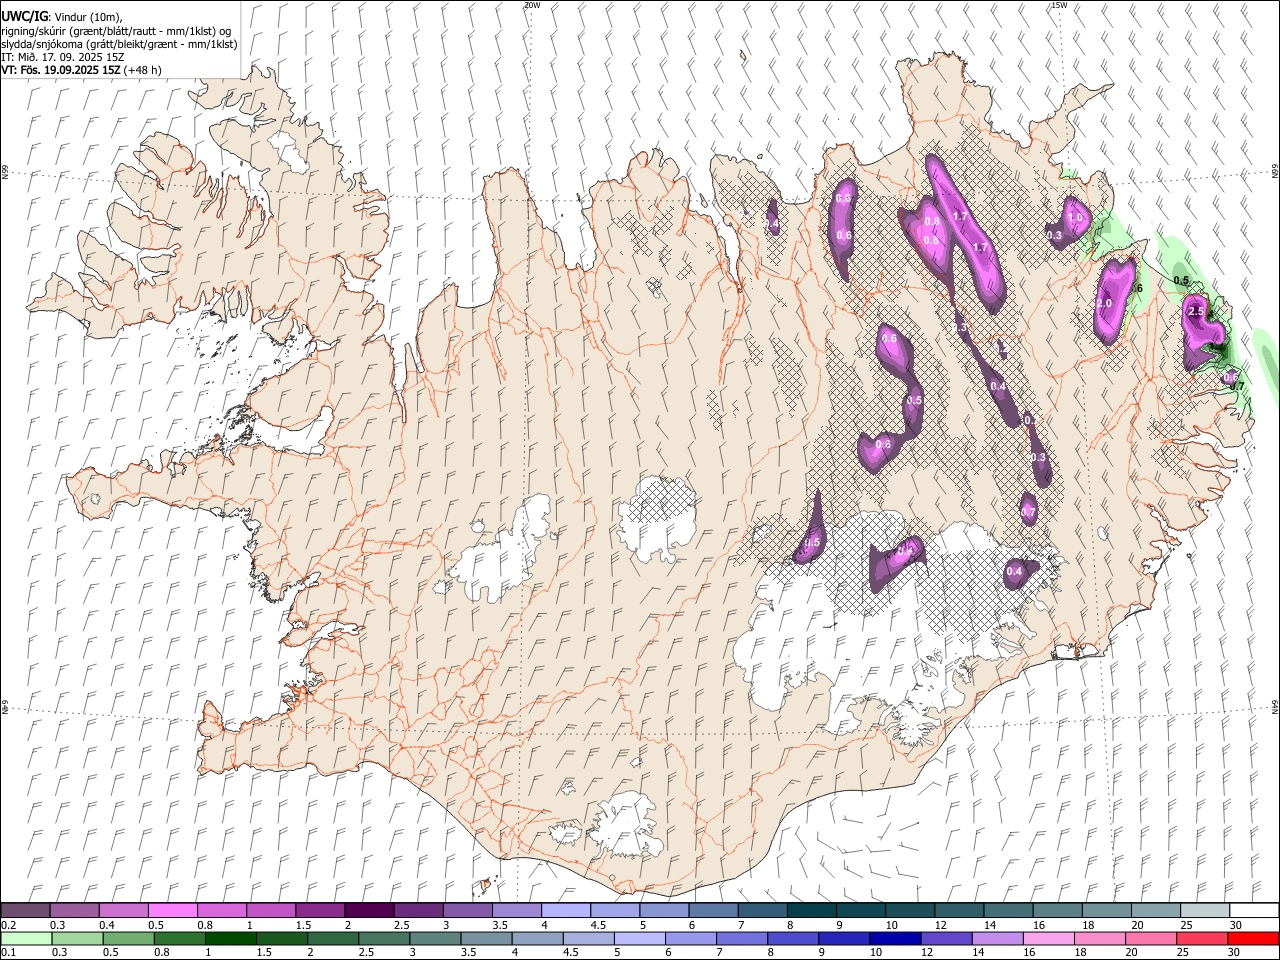Pick dark green lower swatch between 1 and 1.5
Image resolution: width=1280 pixels, height=960 pixels.
(231, 939)
